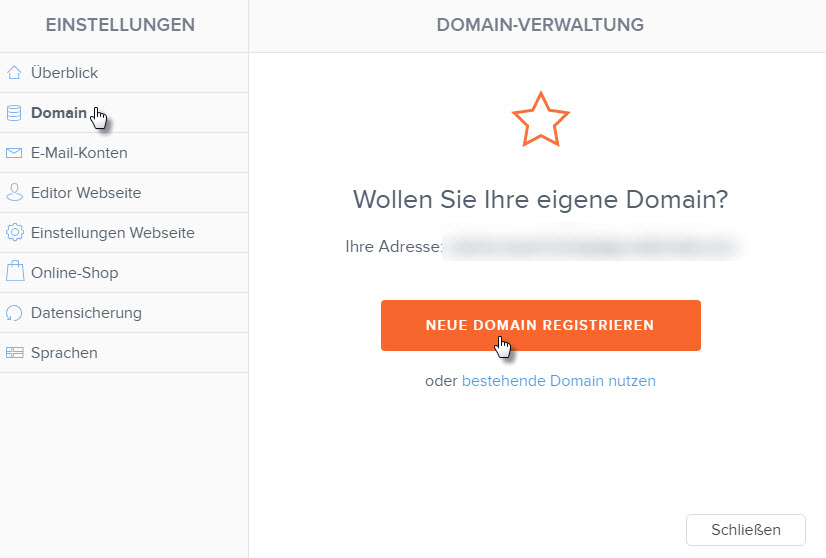Click the circular arrow Datensicherung icon

(14, 312)
